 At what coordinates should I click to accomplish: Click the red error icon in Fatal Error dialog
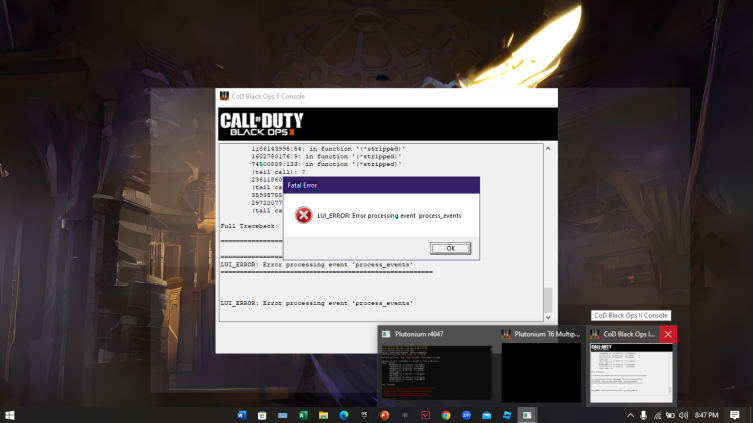(304, 215)
